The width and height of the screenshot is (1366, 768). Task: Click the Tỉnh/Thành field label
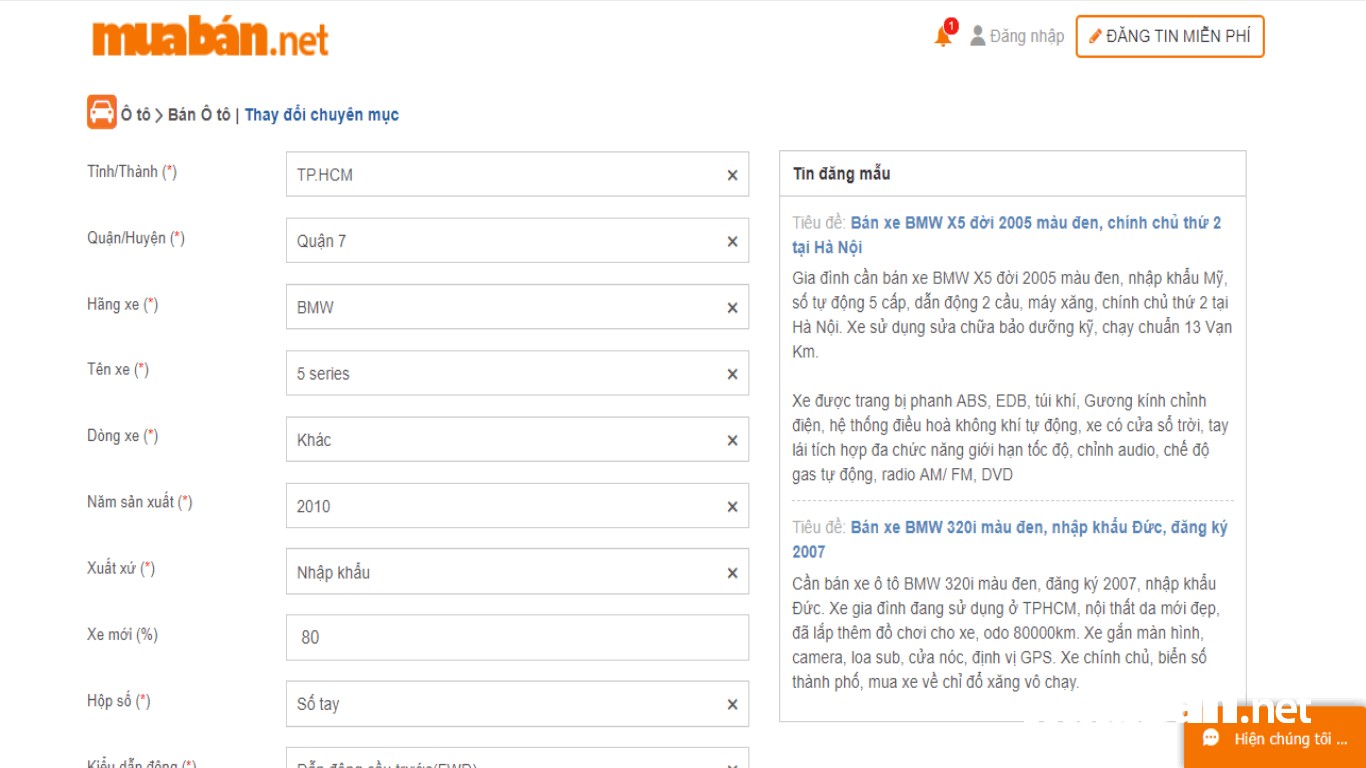tap(132, 172)
